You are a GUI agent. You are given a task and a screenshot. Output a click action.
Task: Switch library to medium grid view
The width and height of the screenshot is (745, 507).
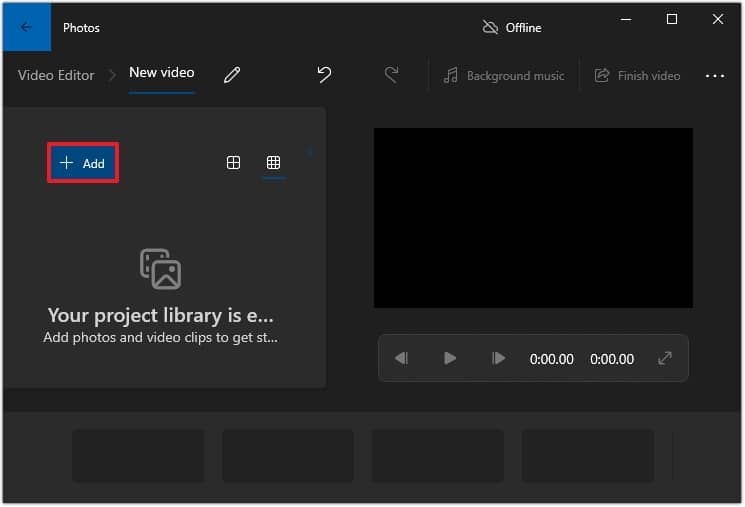(x=233, y=163)
